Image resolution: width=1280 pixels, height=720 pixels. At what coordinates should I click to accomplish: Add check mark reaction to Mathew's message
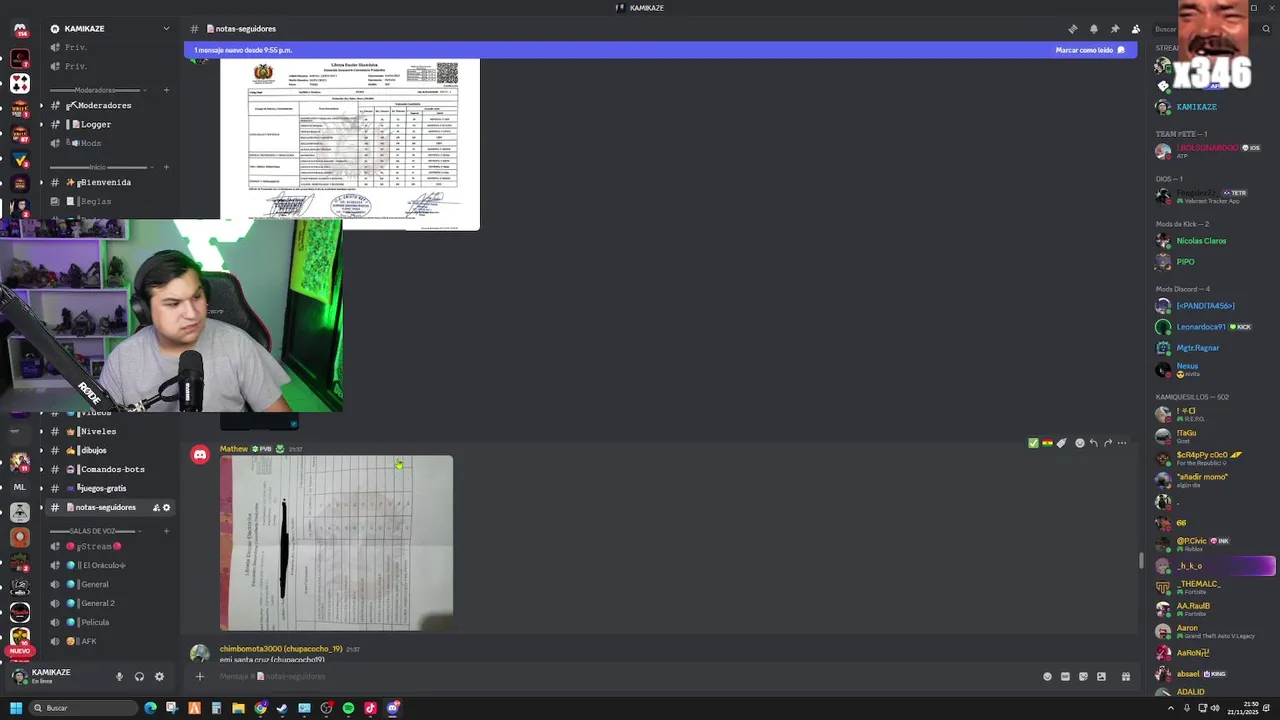click(x=1033, y=443)
